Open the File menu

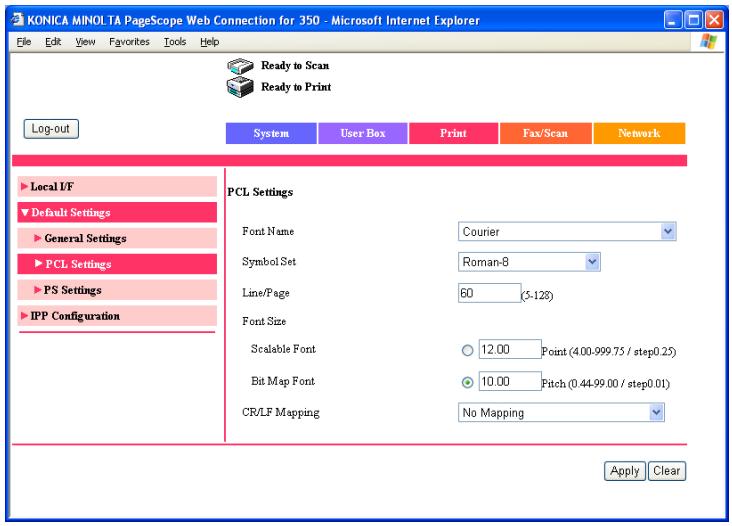24,42
